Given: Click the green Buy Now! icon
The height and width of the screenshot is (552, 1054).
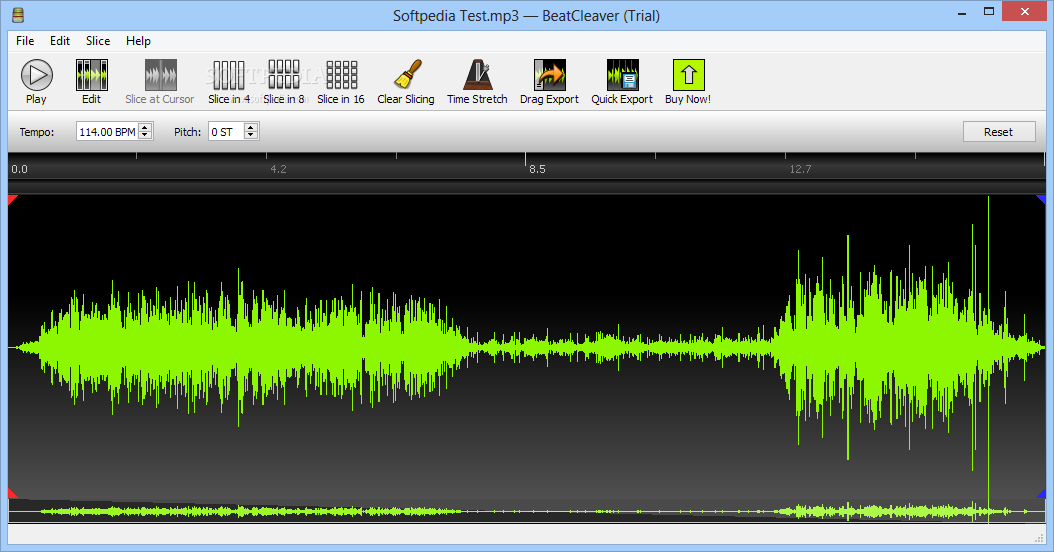Looking at the screenshot, I should click(688, 75).
